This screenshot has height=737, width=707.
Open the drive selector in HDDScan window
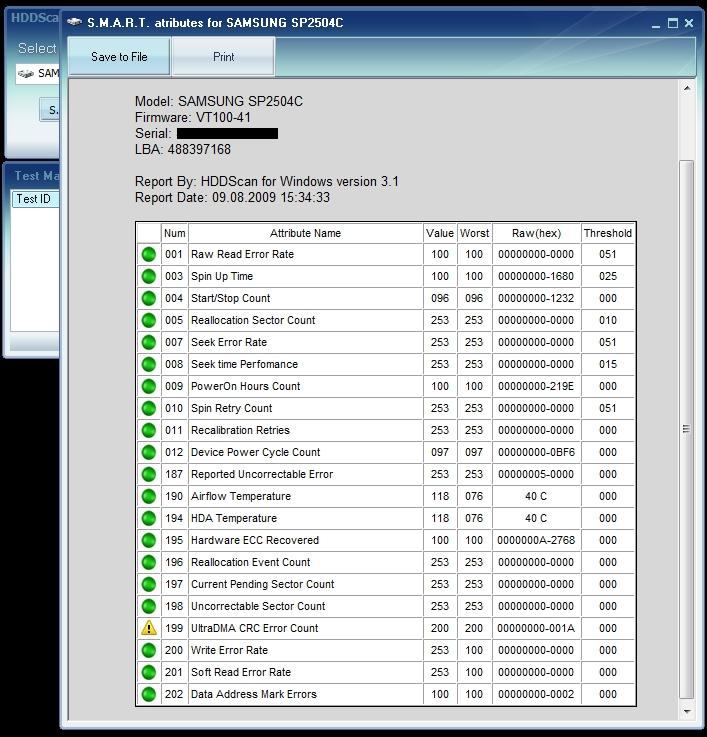tap(38, 74)
